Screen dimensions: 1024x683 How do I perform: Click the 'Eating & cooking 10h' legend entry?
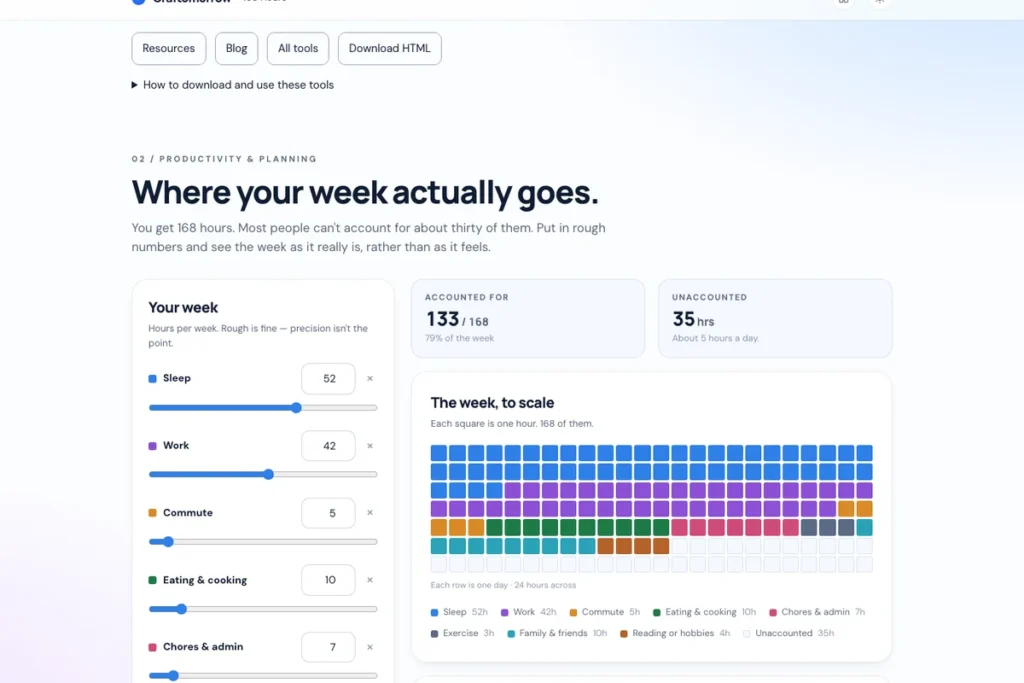pyautogui.click(x=705, y=612)
